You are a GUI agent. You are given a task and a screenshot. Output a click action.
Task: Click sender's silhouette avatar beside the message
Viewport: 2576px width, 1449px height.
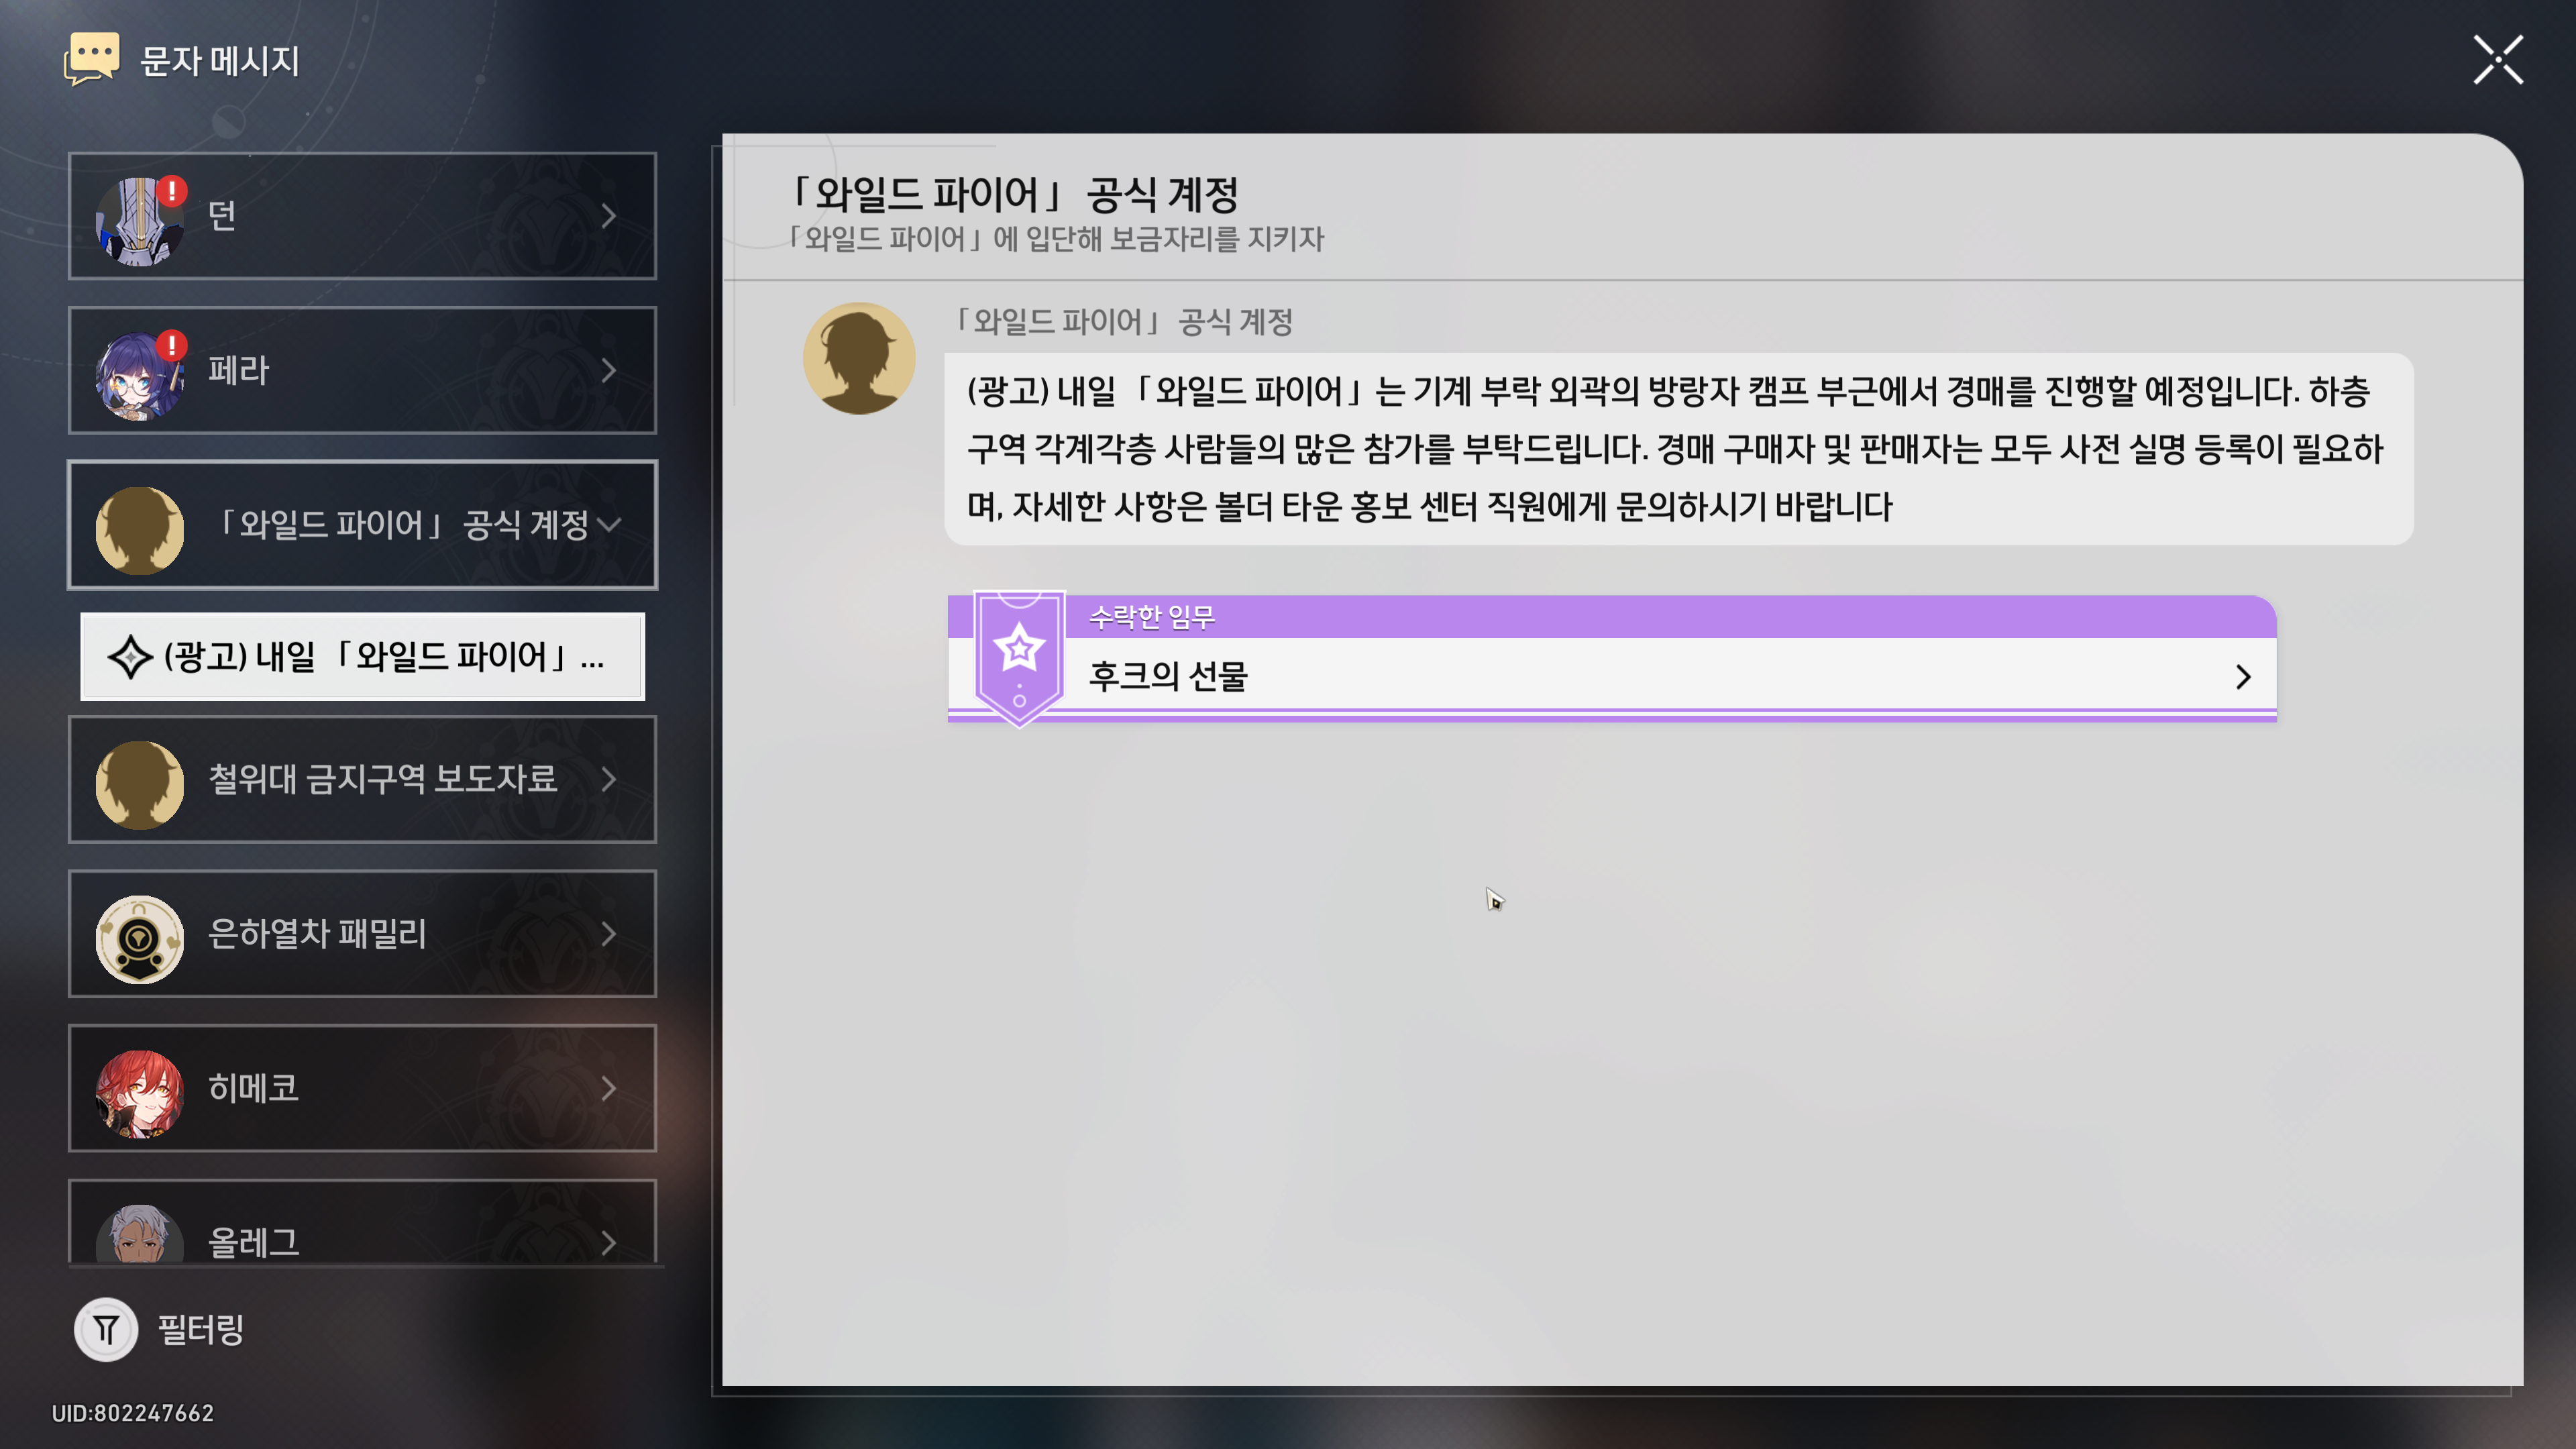coord(859,359)
